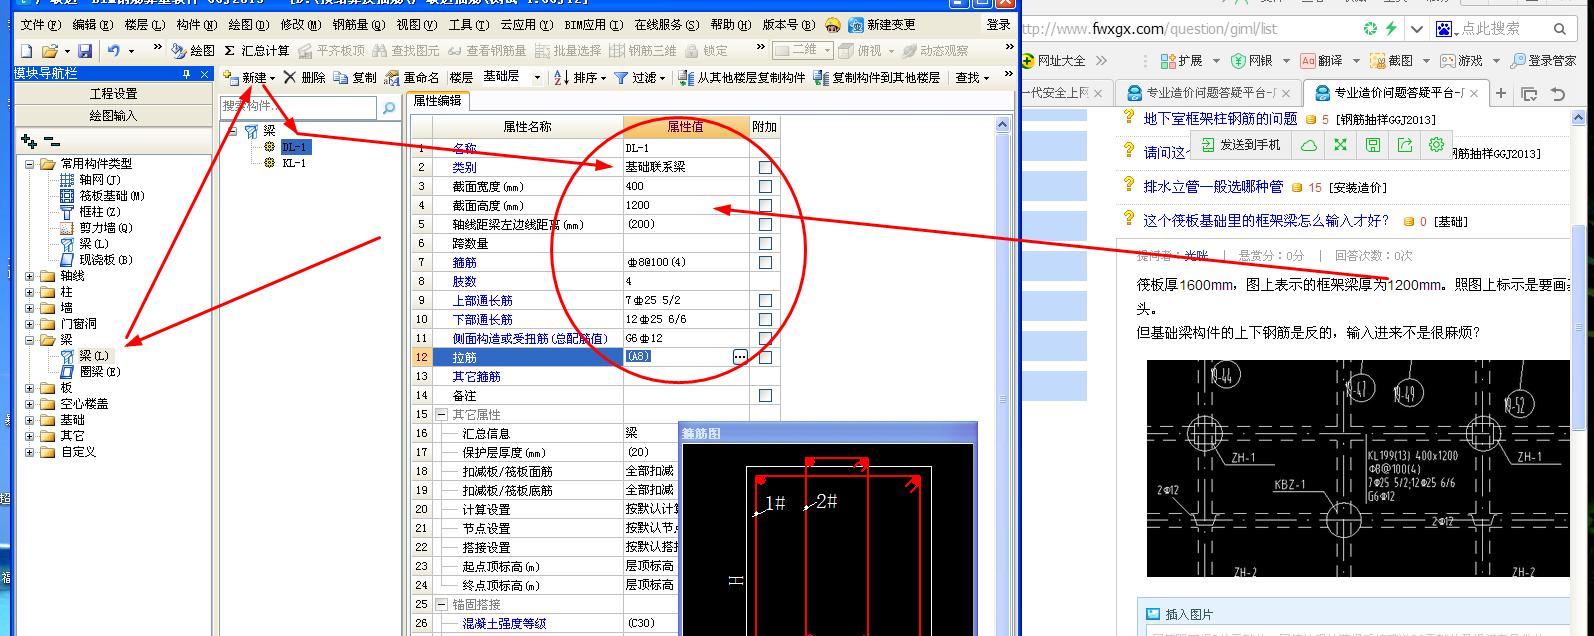Select 筏板基础(M) in the navigation tree

click(x=103, y=195)
